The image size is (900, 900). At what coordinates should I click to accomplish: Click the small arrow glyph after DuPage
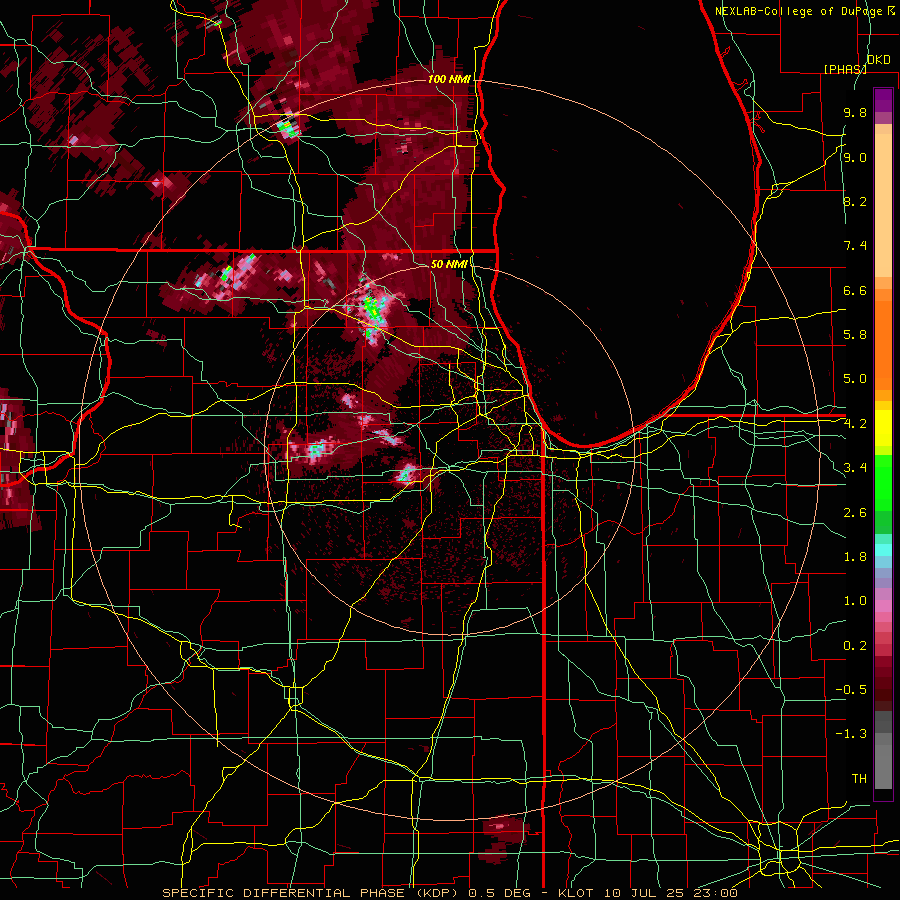[891, 11]
